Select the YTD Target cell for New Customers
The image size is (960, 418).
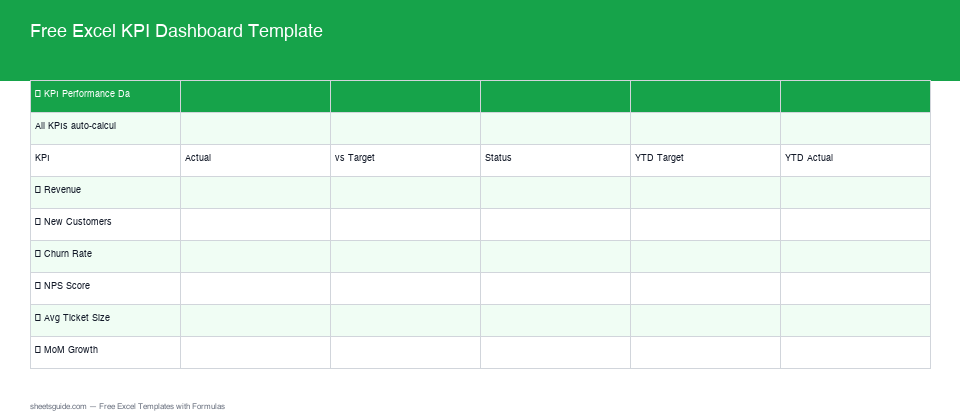click(x=705, y=225)
